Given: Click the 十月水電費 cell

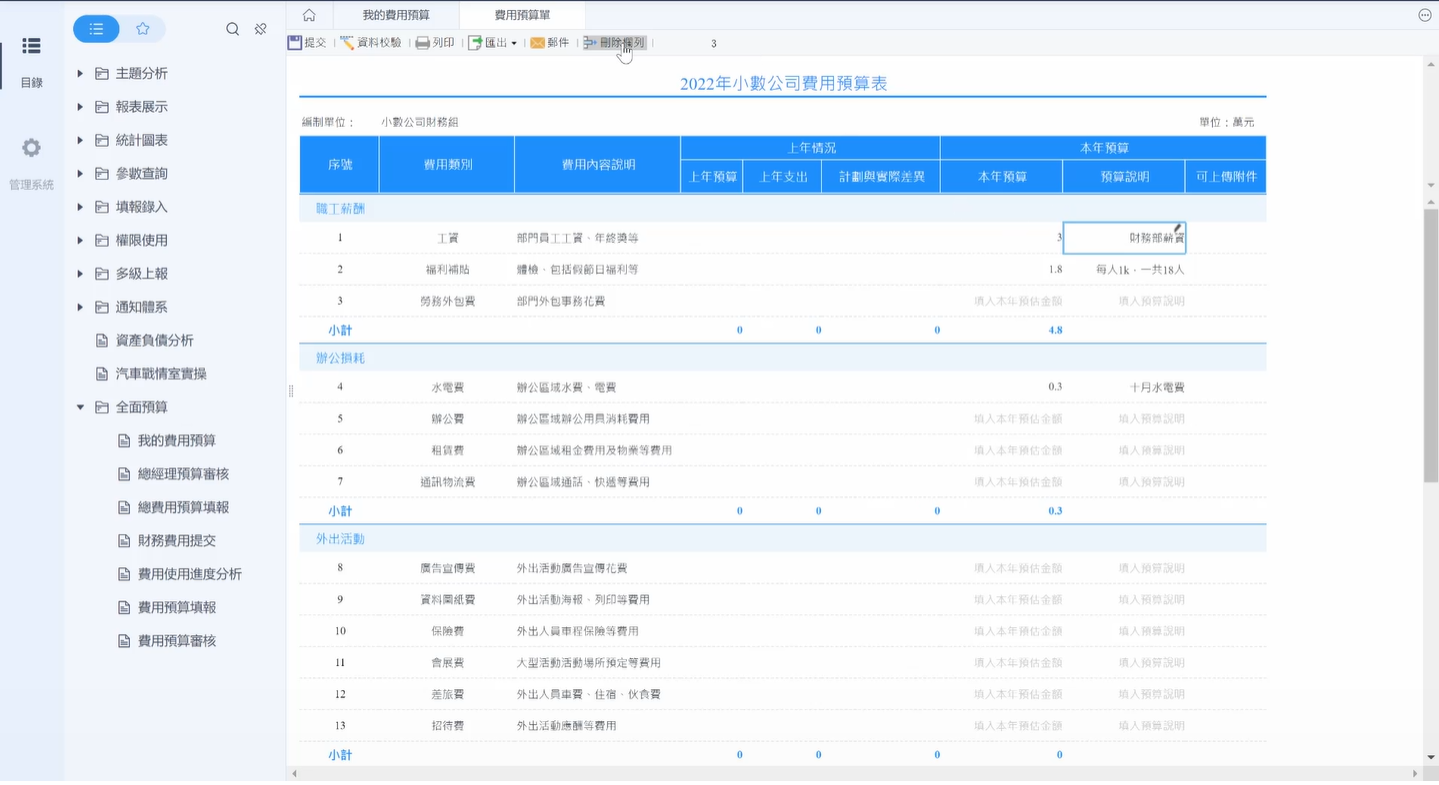Looking at the screenshot, I should [x=1124, y=387].
